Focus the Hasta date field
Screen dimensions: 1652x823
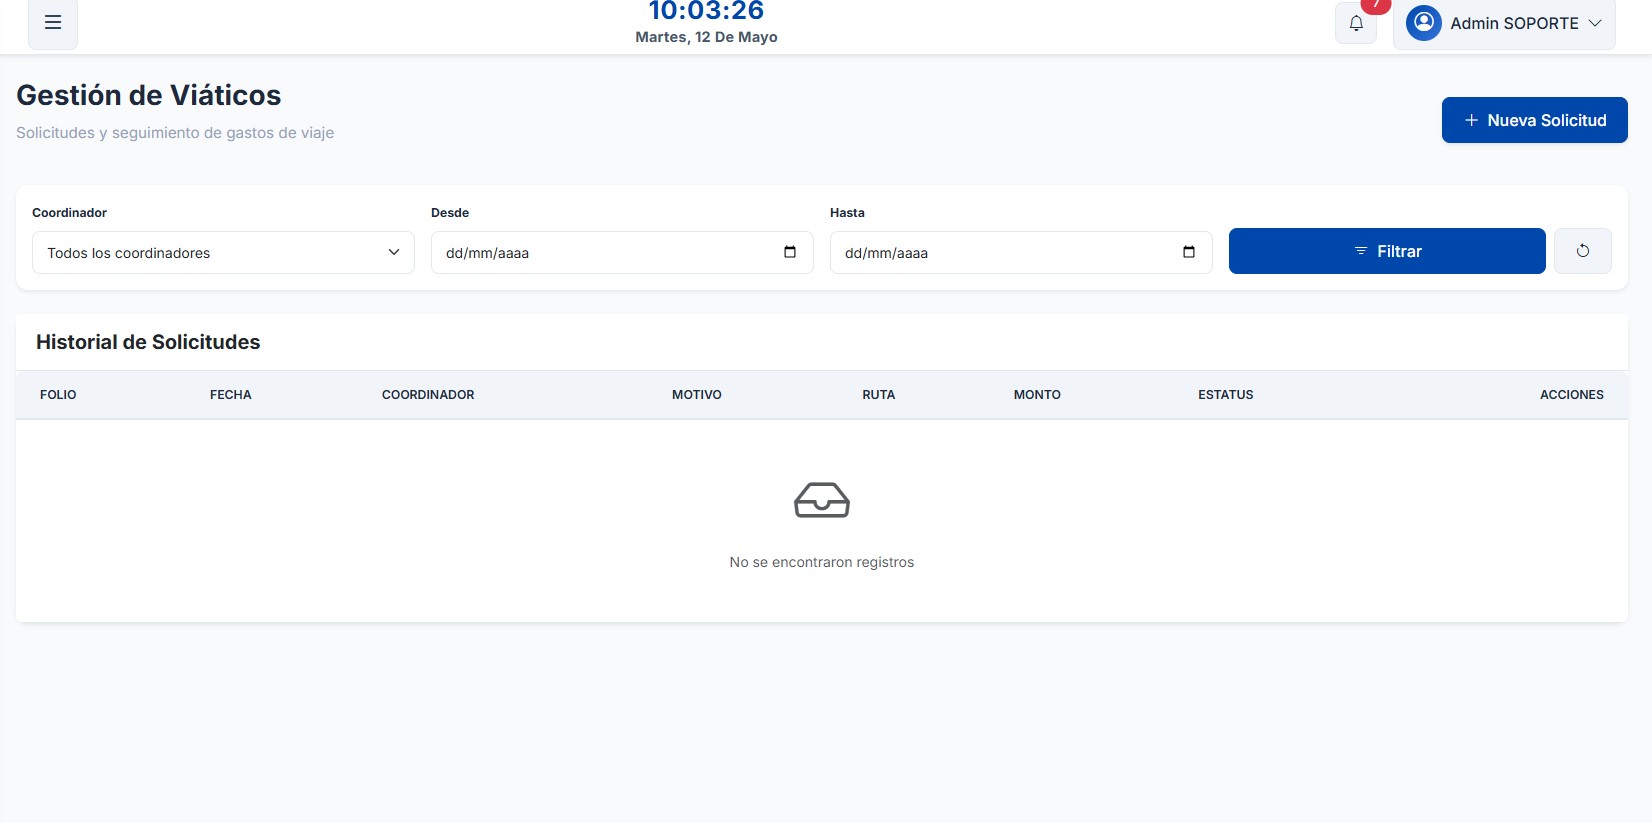coord(1021,253)
